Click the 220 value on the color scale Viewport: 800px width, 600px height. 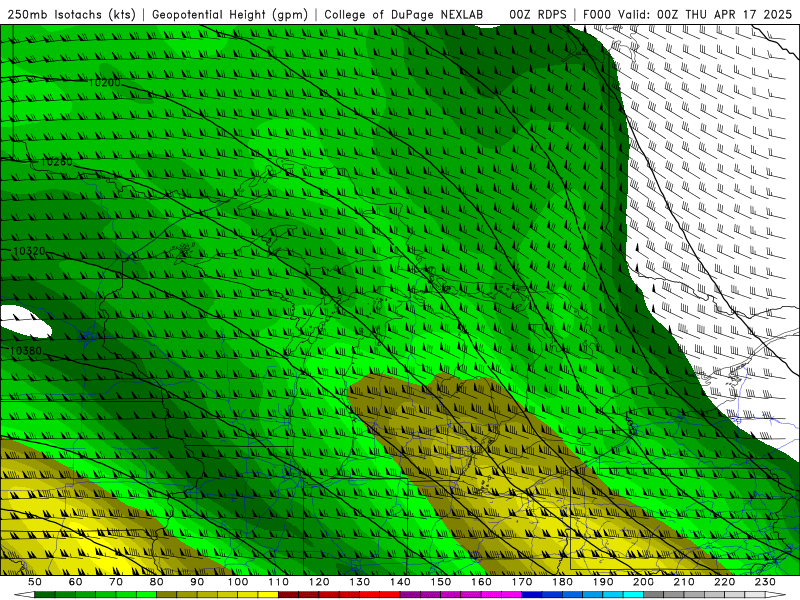[x=725, y=582]
